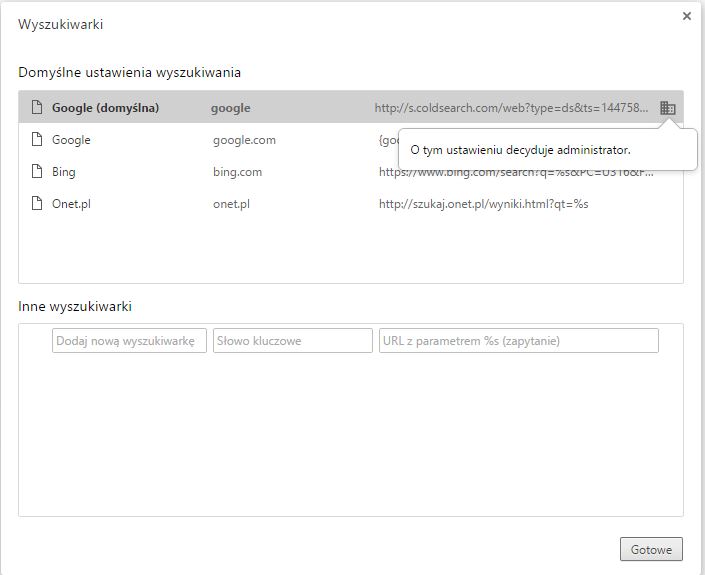Click the page icon beside Google (domyślna)
The height and width of the screenshot is (575, 705).
(x=37, y=107)
